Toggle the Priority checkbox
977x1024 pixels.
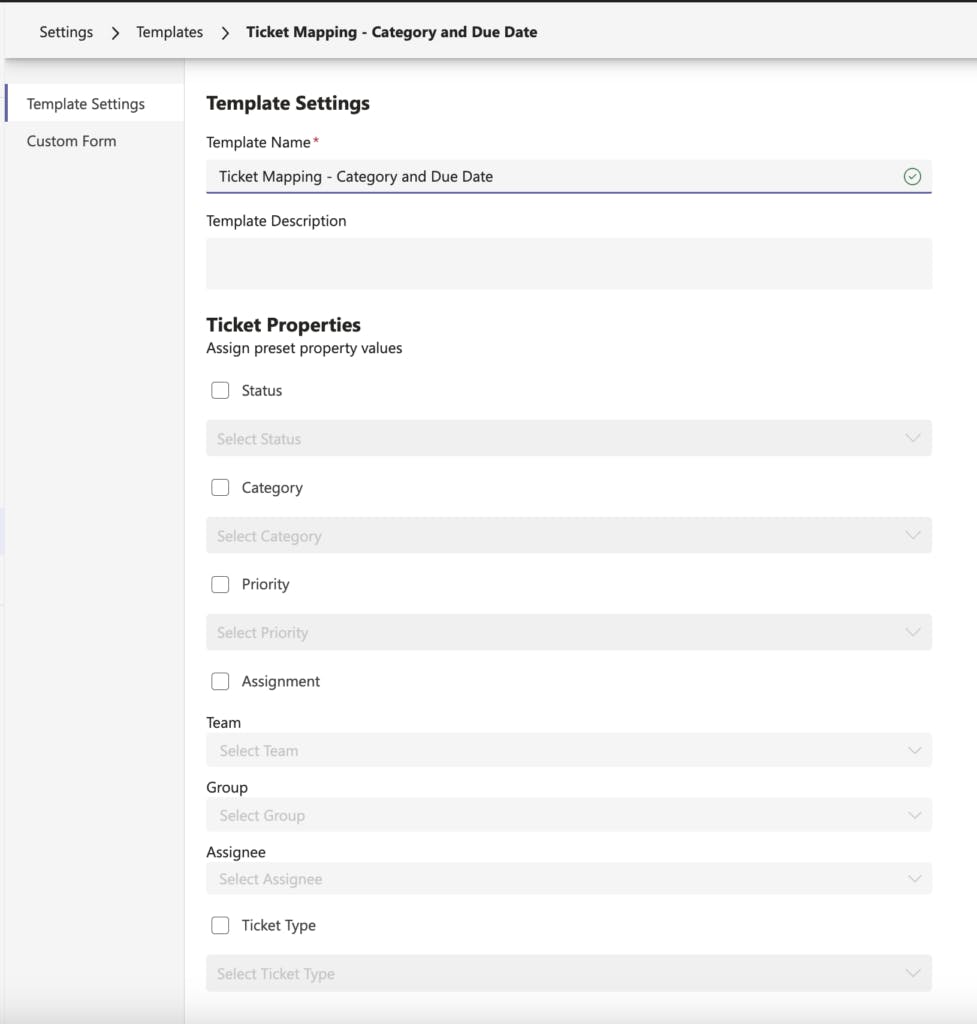[x=220, y=584]
